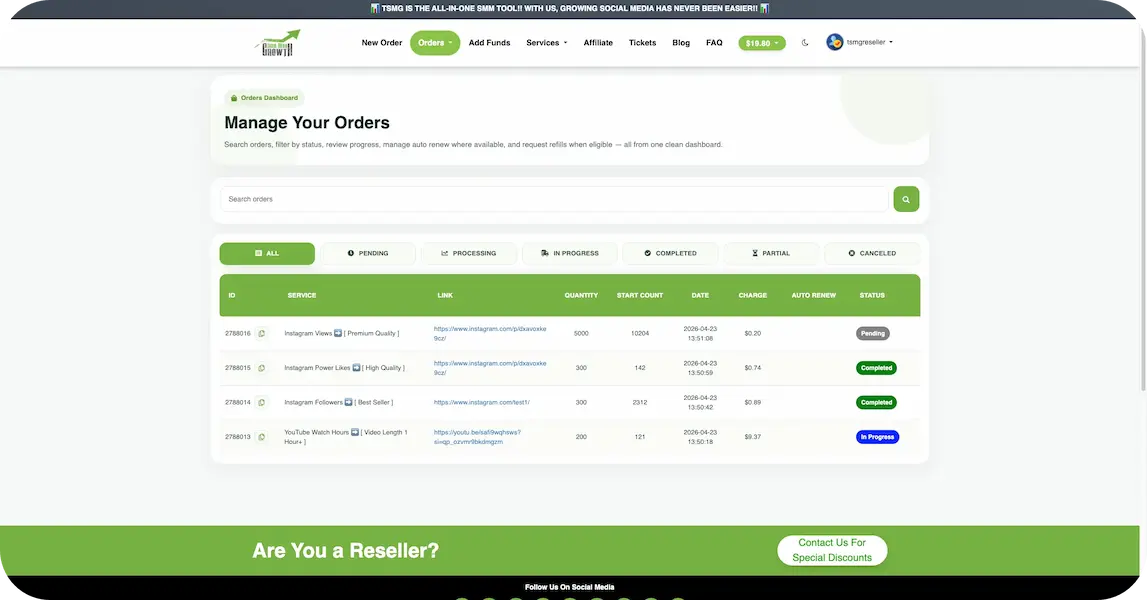Click the QUANTITY column header
The image size is (1147, 600).
tap(581, 296)
